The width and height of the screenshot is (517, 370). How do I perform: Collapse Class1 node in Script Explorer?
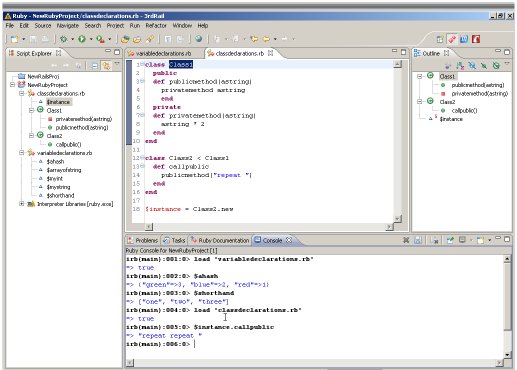31,110
